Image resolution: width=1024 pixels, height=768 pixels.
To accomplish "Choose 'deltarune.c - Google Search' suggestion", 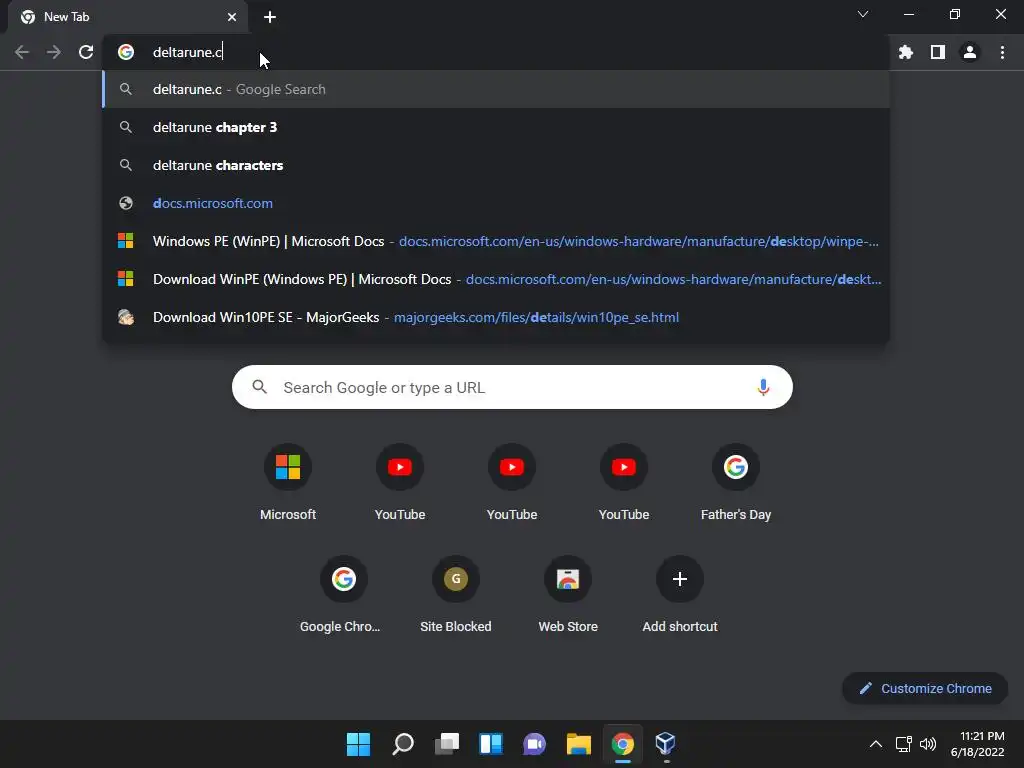I will (x=496, y=89).
